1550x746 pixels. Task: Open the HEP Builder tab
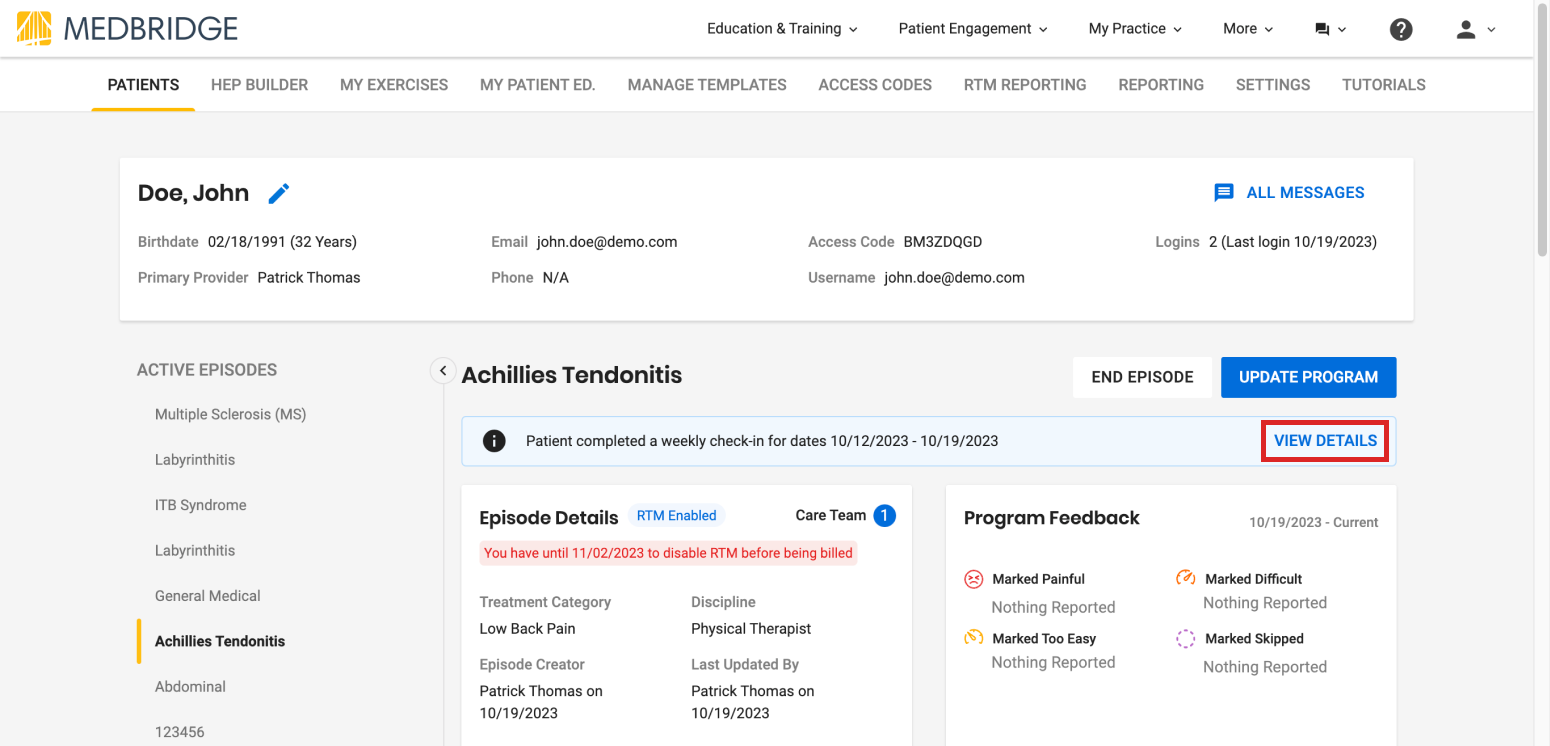point(259,85)
